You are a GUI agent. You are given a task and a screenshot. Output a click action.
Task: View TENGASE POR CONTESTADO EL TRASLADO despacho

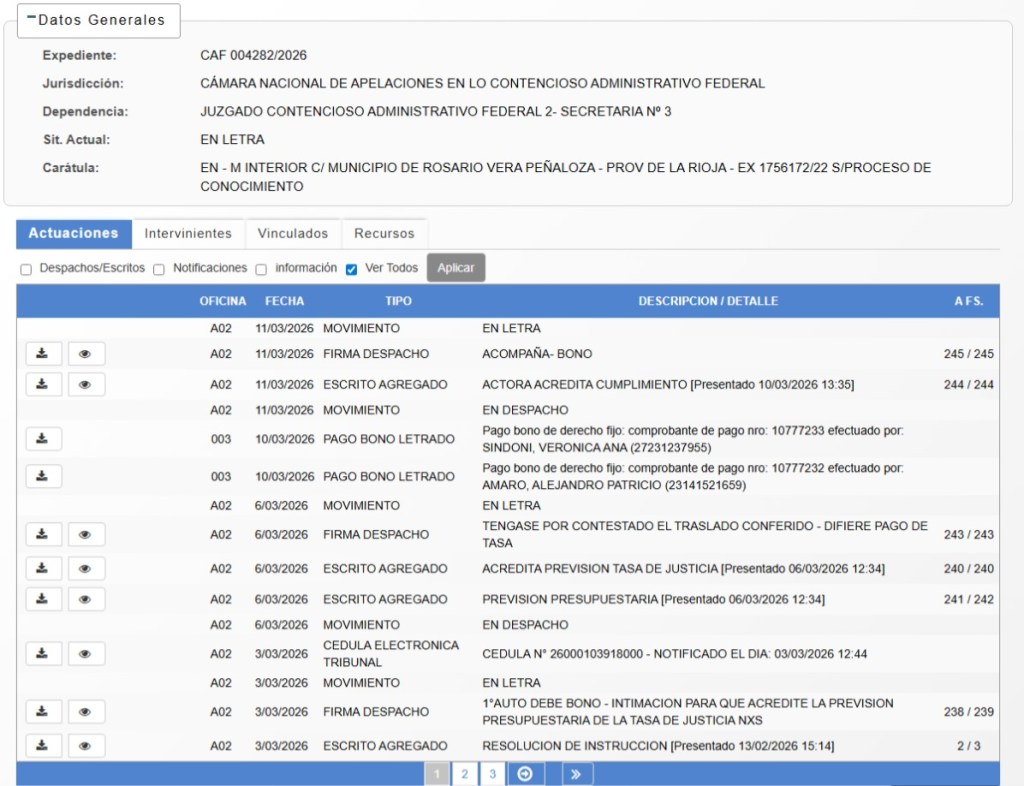click(86, 535)
